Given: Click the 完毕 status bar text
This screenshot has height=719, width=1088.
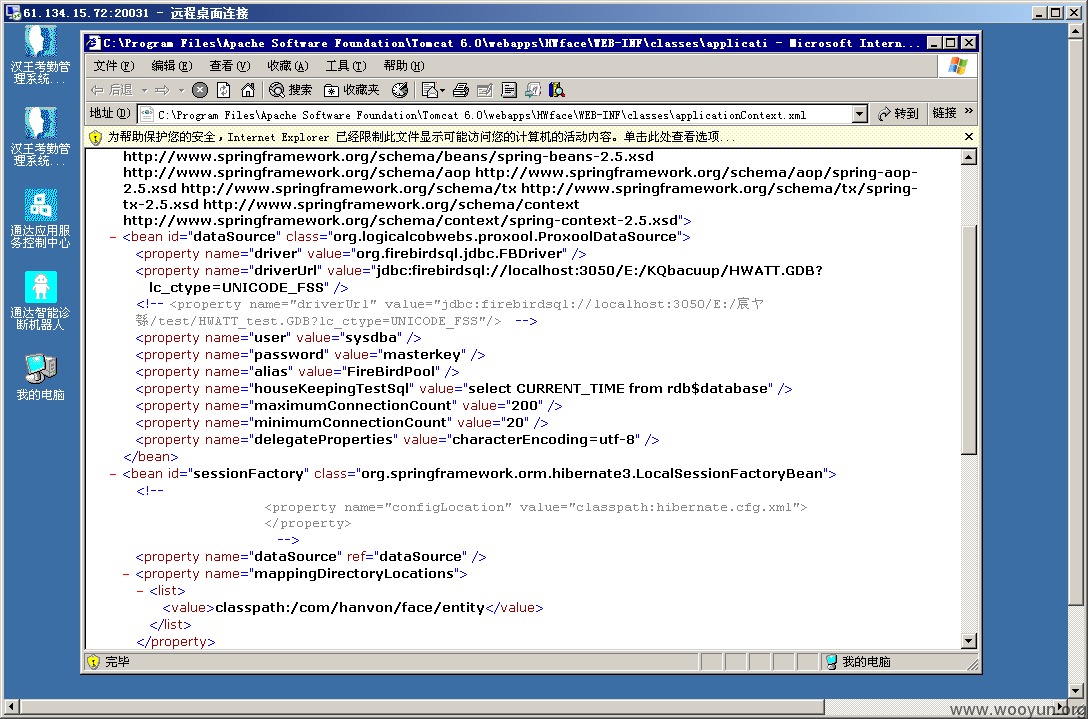Looking at the screenshot, I should tap(117, 662).
